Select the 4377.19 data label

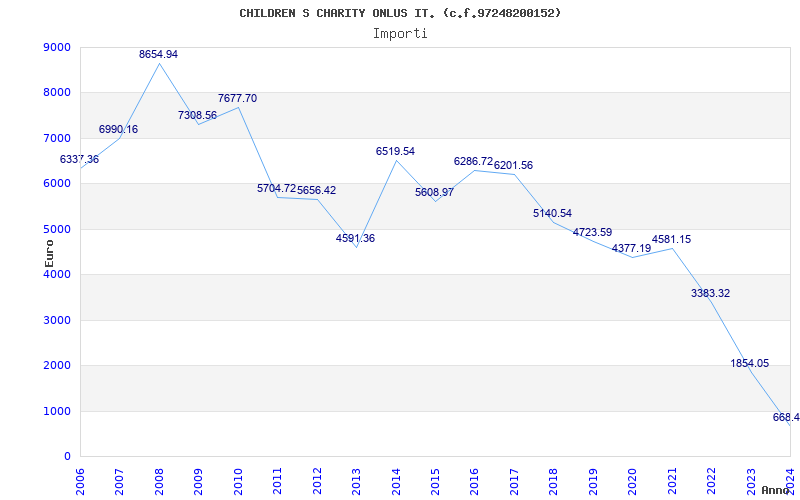tap(632, 248)
